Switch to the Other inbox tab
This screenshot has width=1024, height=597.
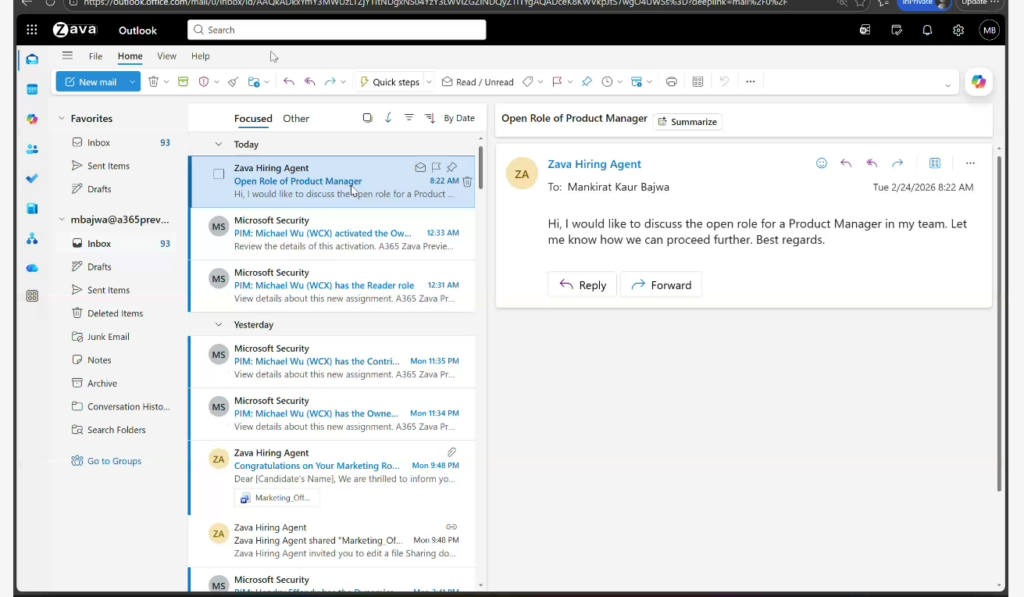click(296, 118)
